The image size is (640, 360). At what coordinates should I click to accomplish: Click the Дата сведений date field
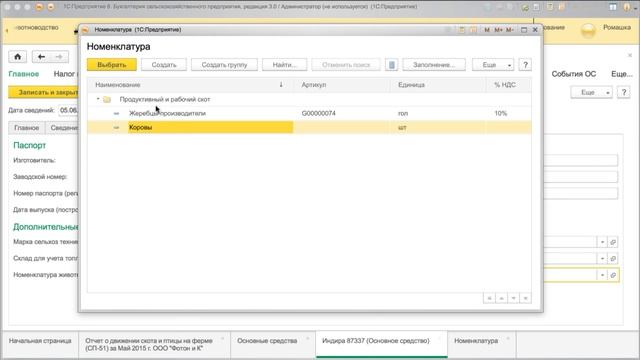coord(68,110)
